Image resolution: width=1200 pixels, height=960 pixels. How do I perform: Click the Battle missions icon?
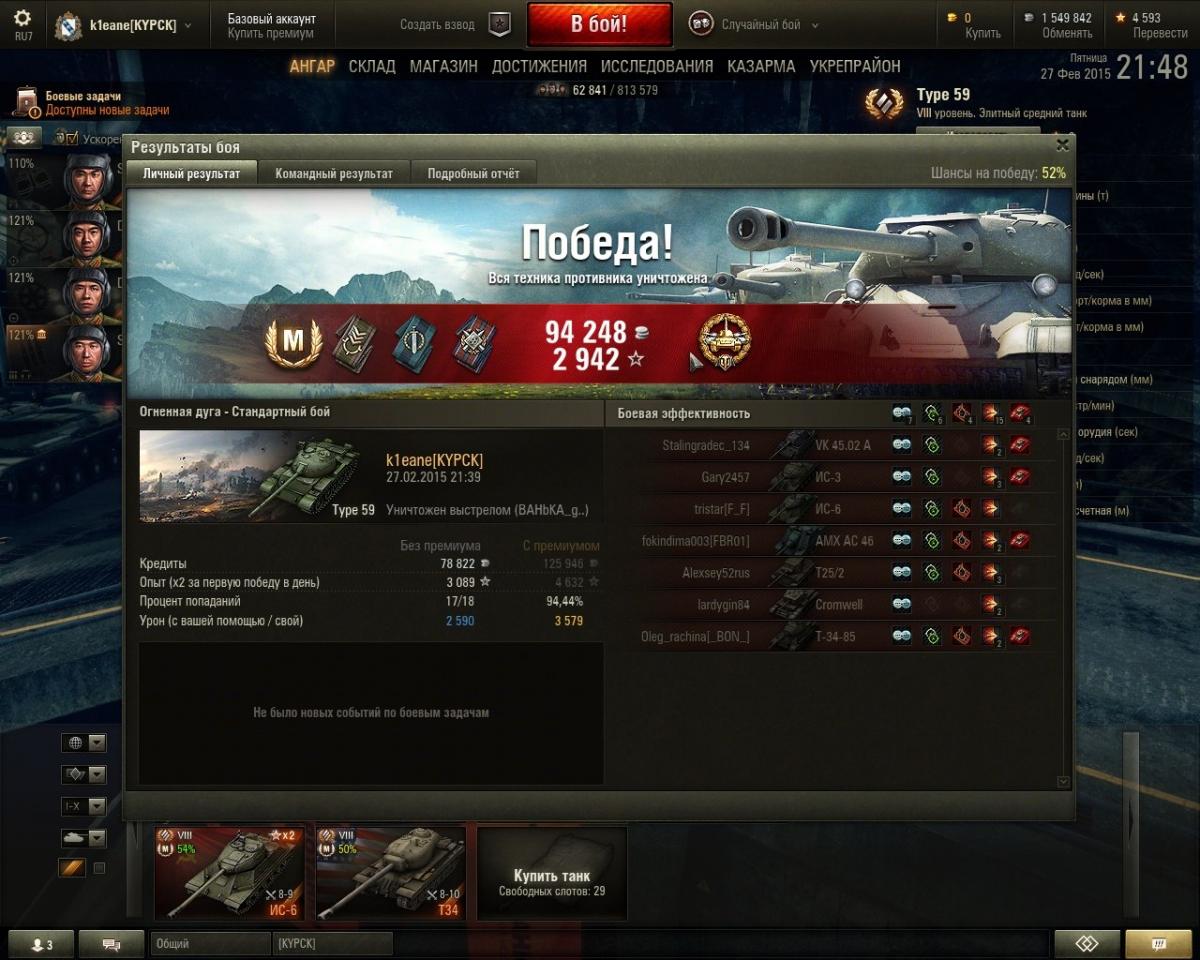point(26,102)
